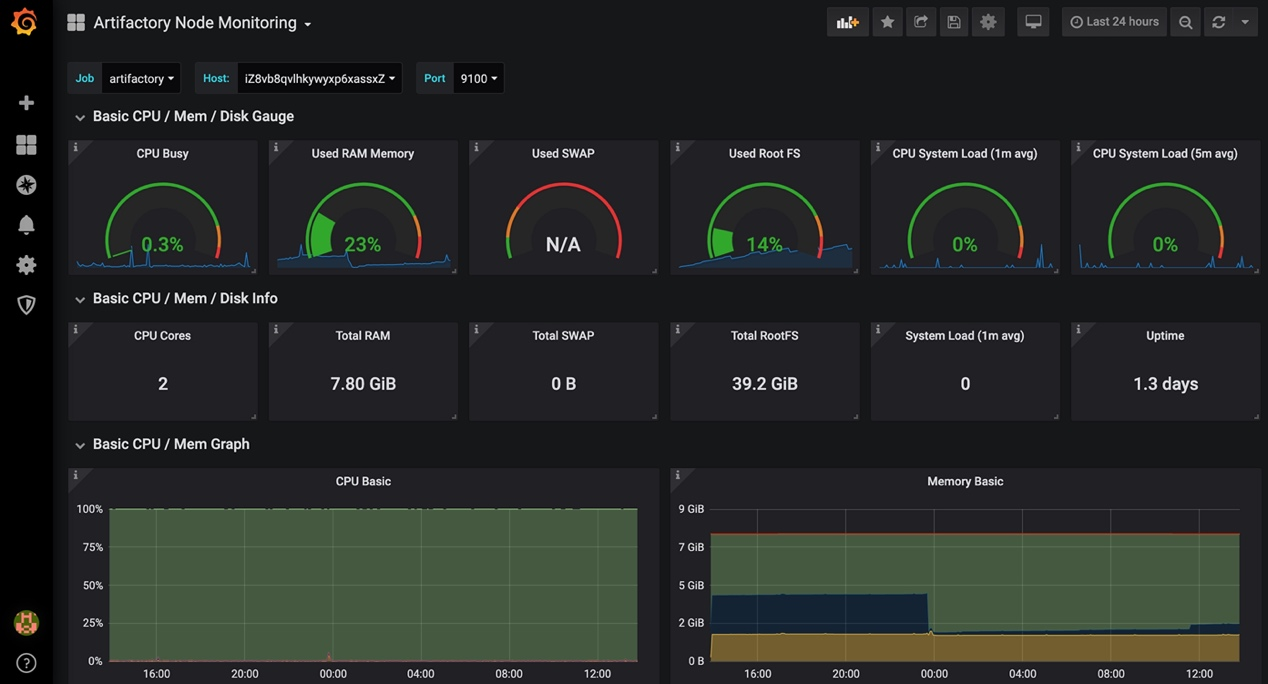Cycle view mode with monitor icon
The width and height of the screenshot is (1268, 684).
coord(1033,22)
